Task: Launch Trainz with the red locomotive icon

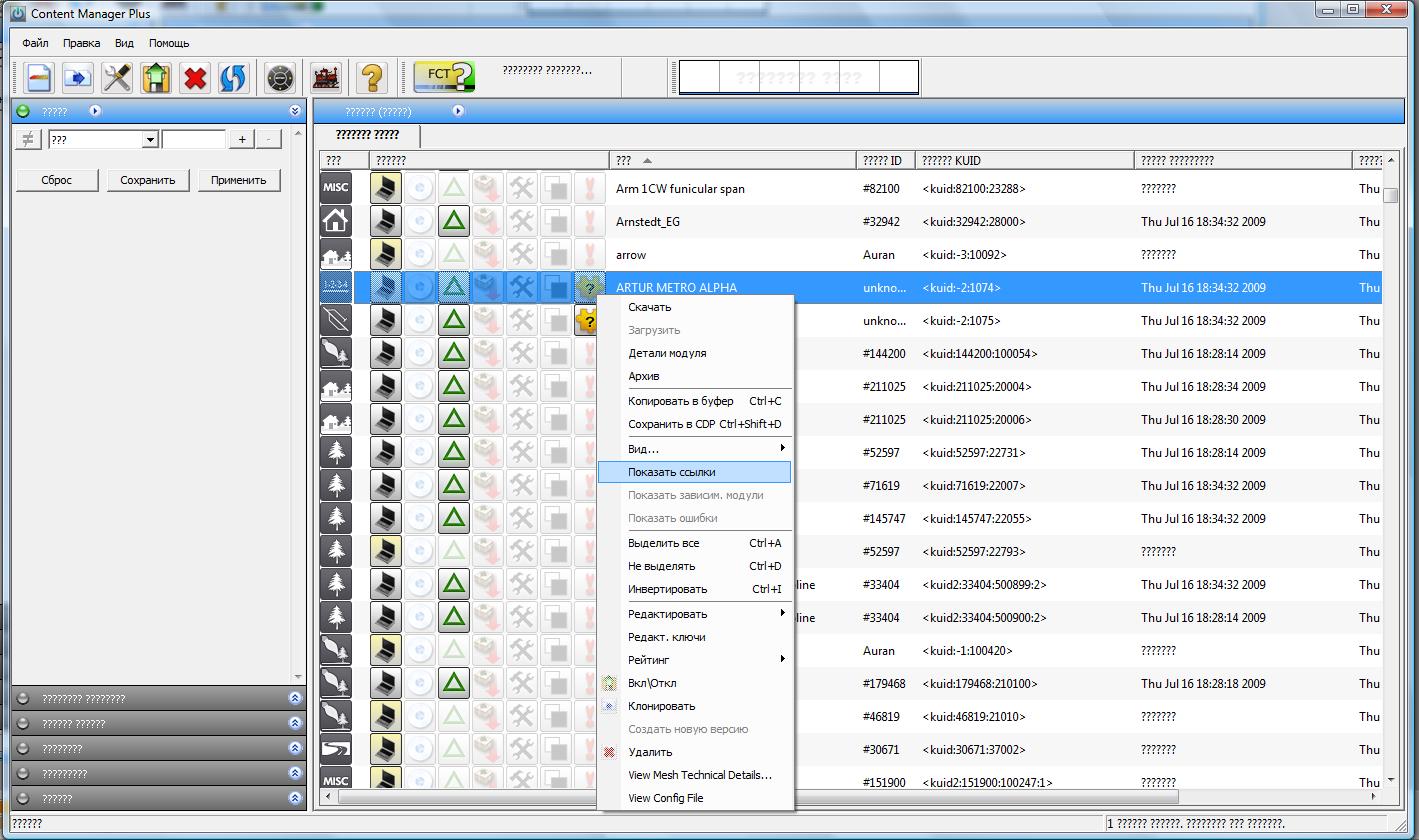Action: point(326,77)
